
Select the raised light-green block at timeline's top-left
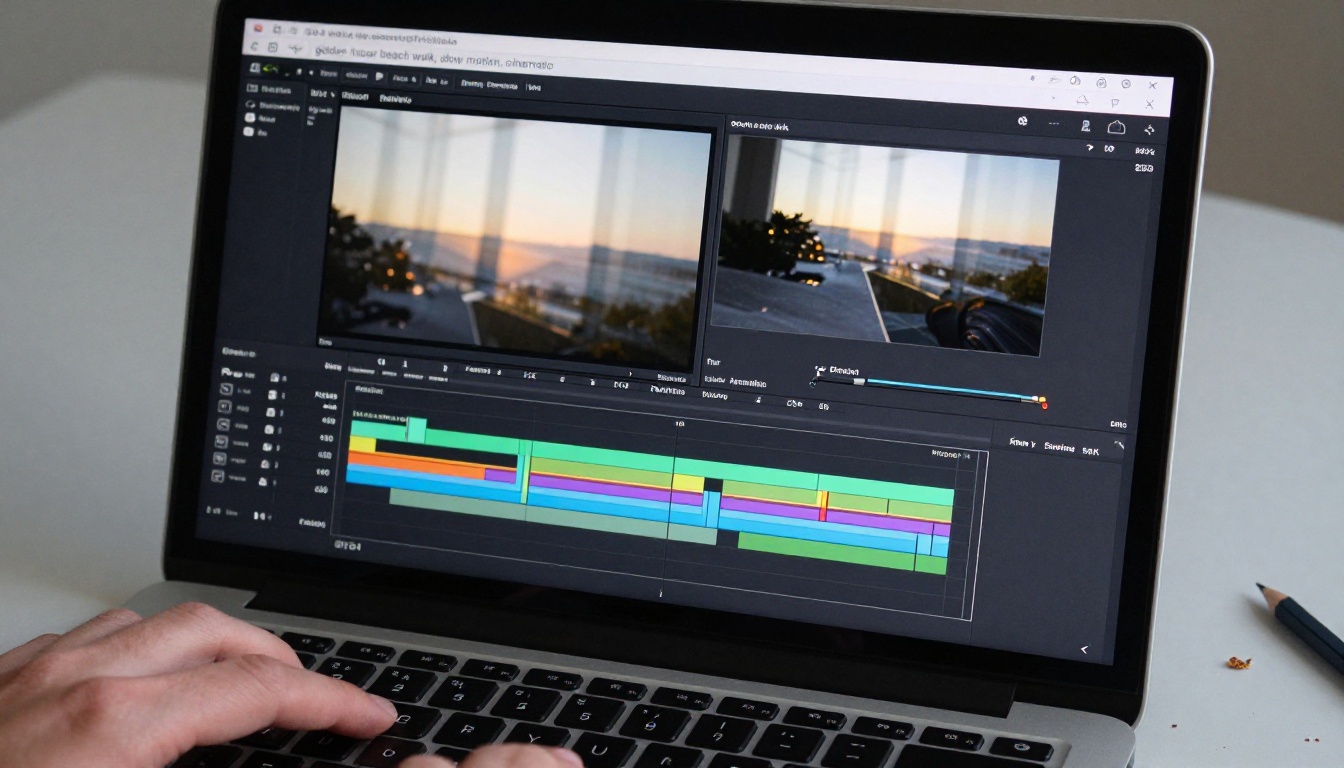[416, 430]
